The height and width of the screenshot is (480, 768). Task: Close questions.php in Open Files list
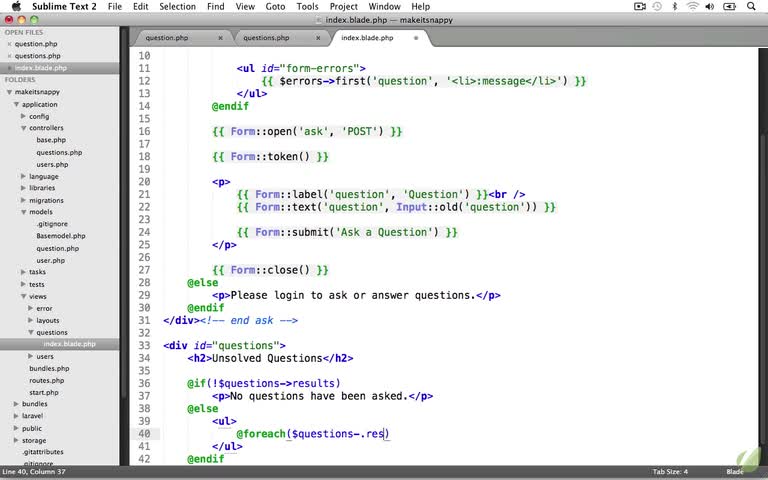click(9, 56)
